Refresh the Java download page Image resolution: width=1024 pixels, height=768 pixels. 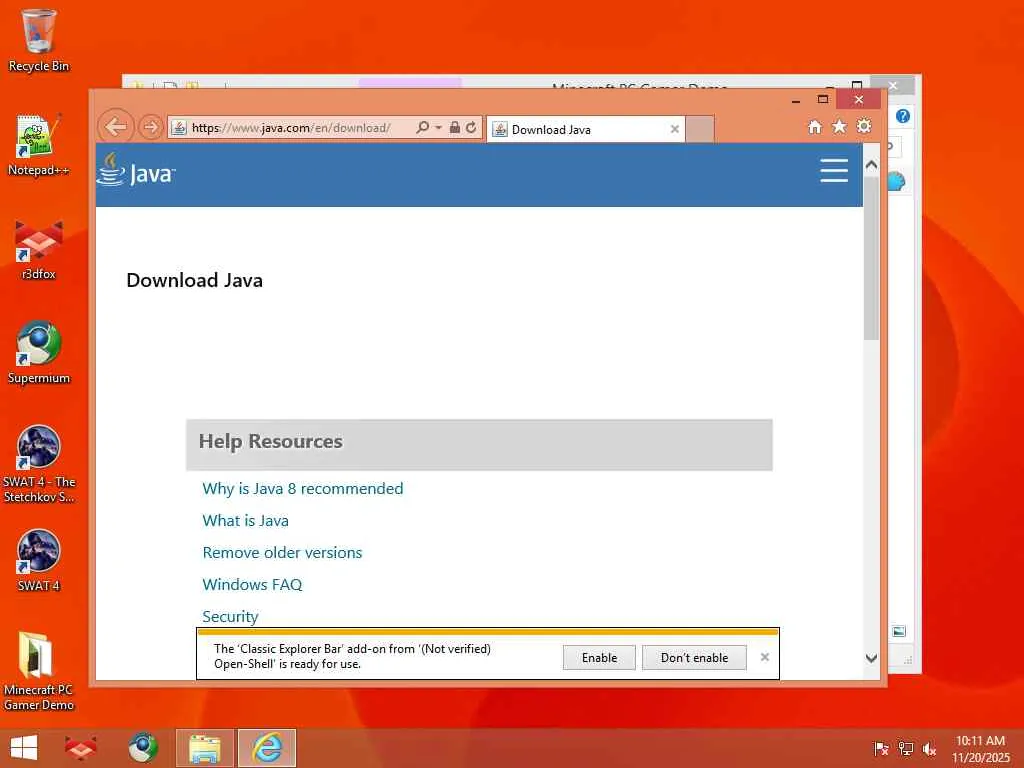pos(472,127)
